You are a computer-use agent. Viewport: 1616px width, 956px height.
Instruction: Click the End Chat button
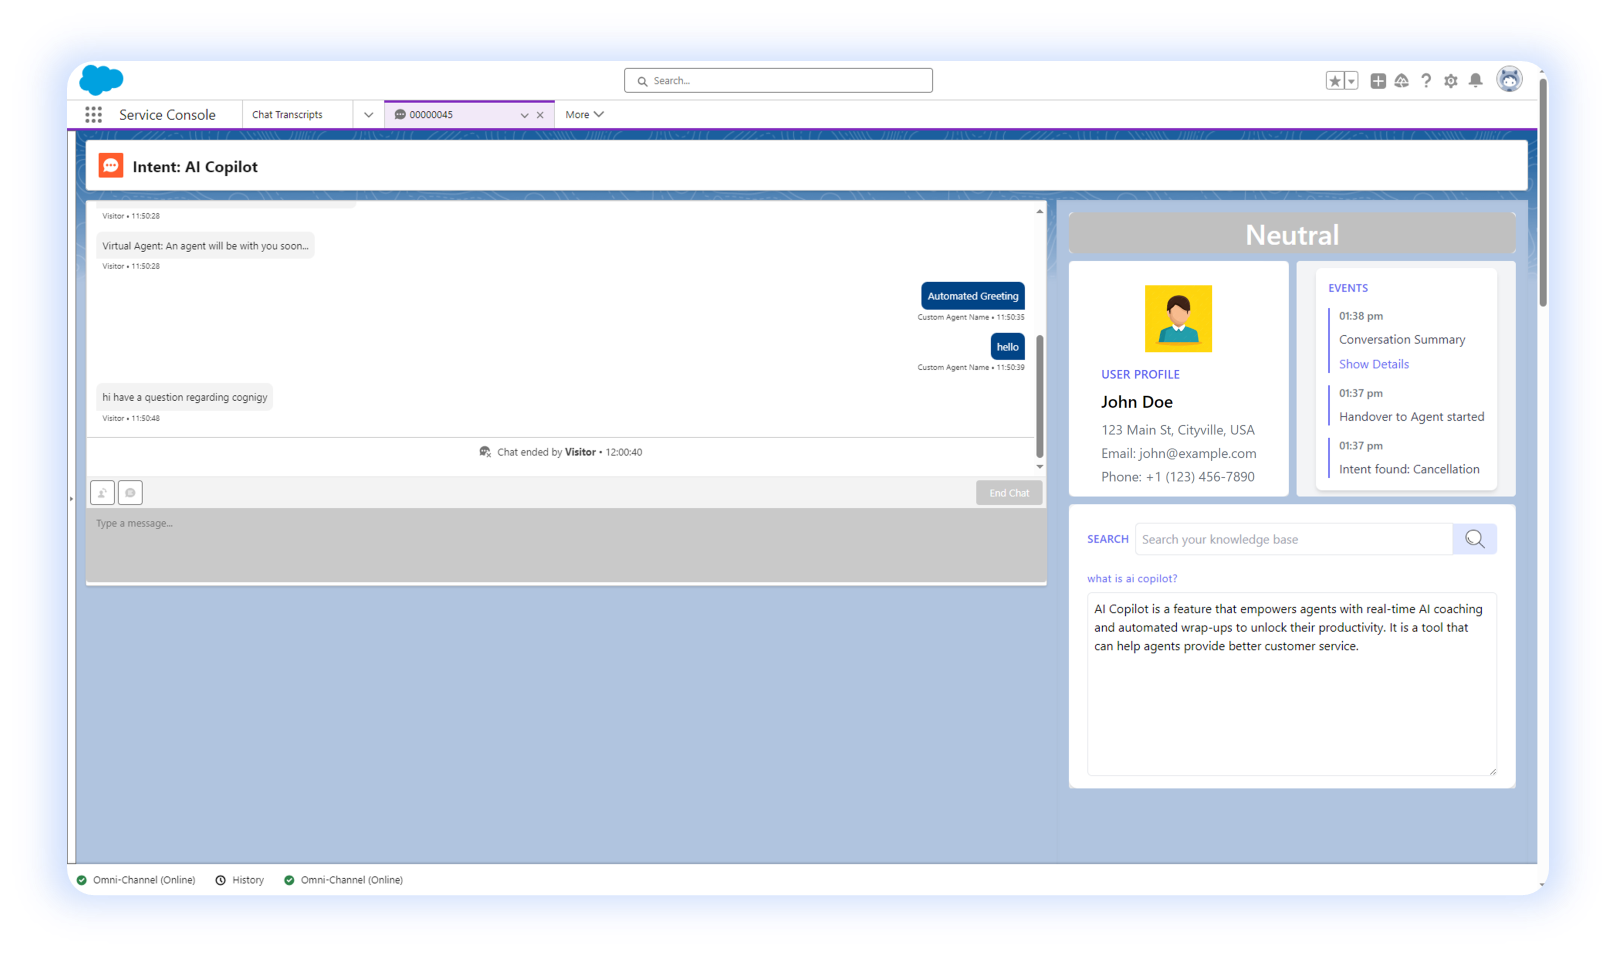1009,493
